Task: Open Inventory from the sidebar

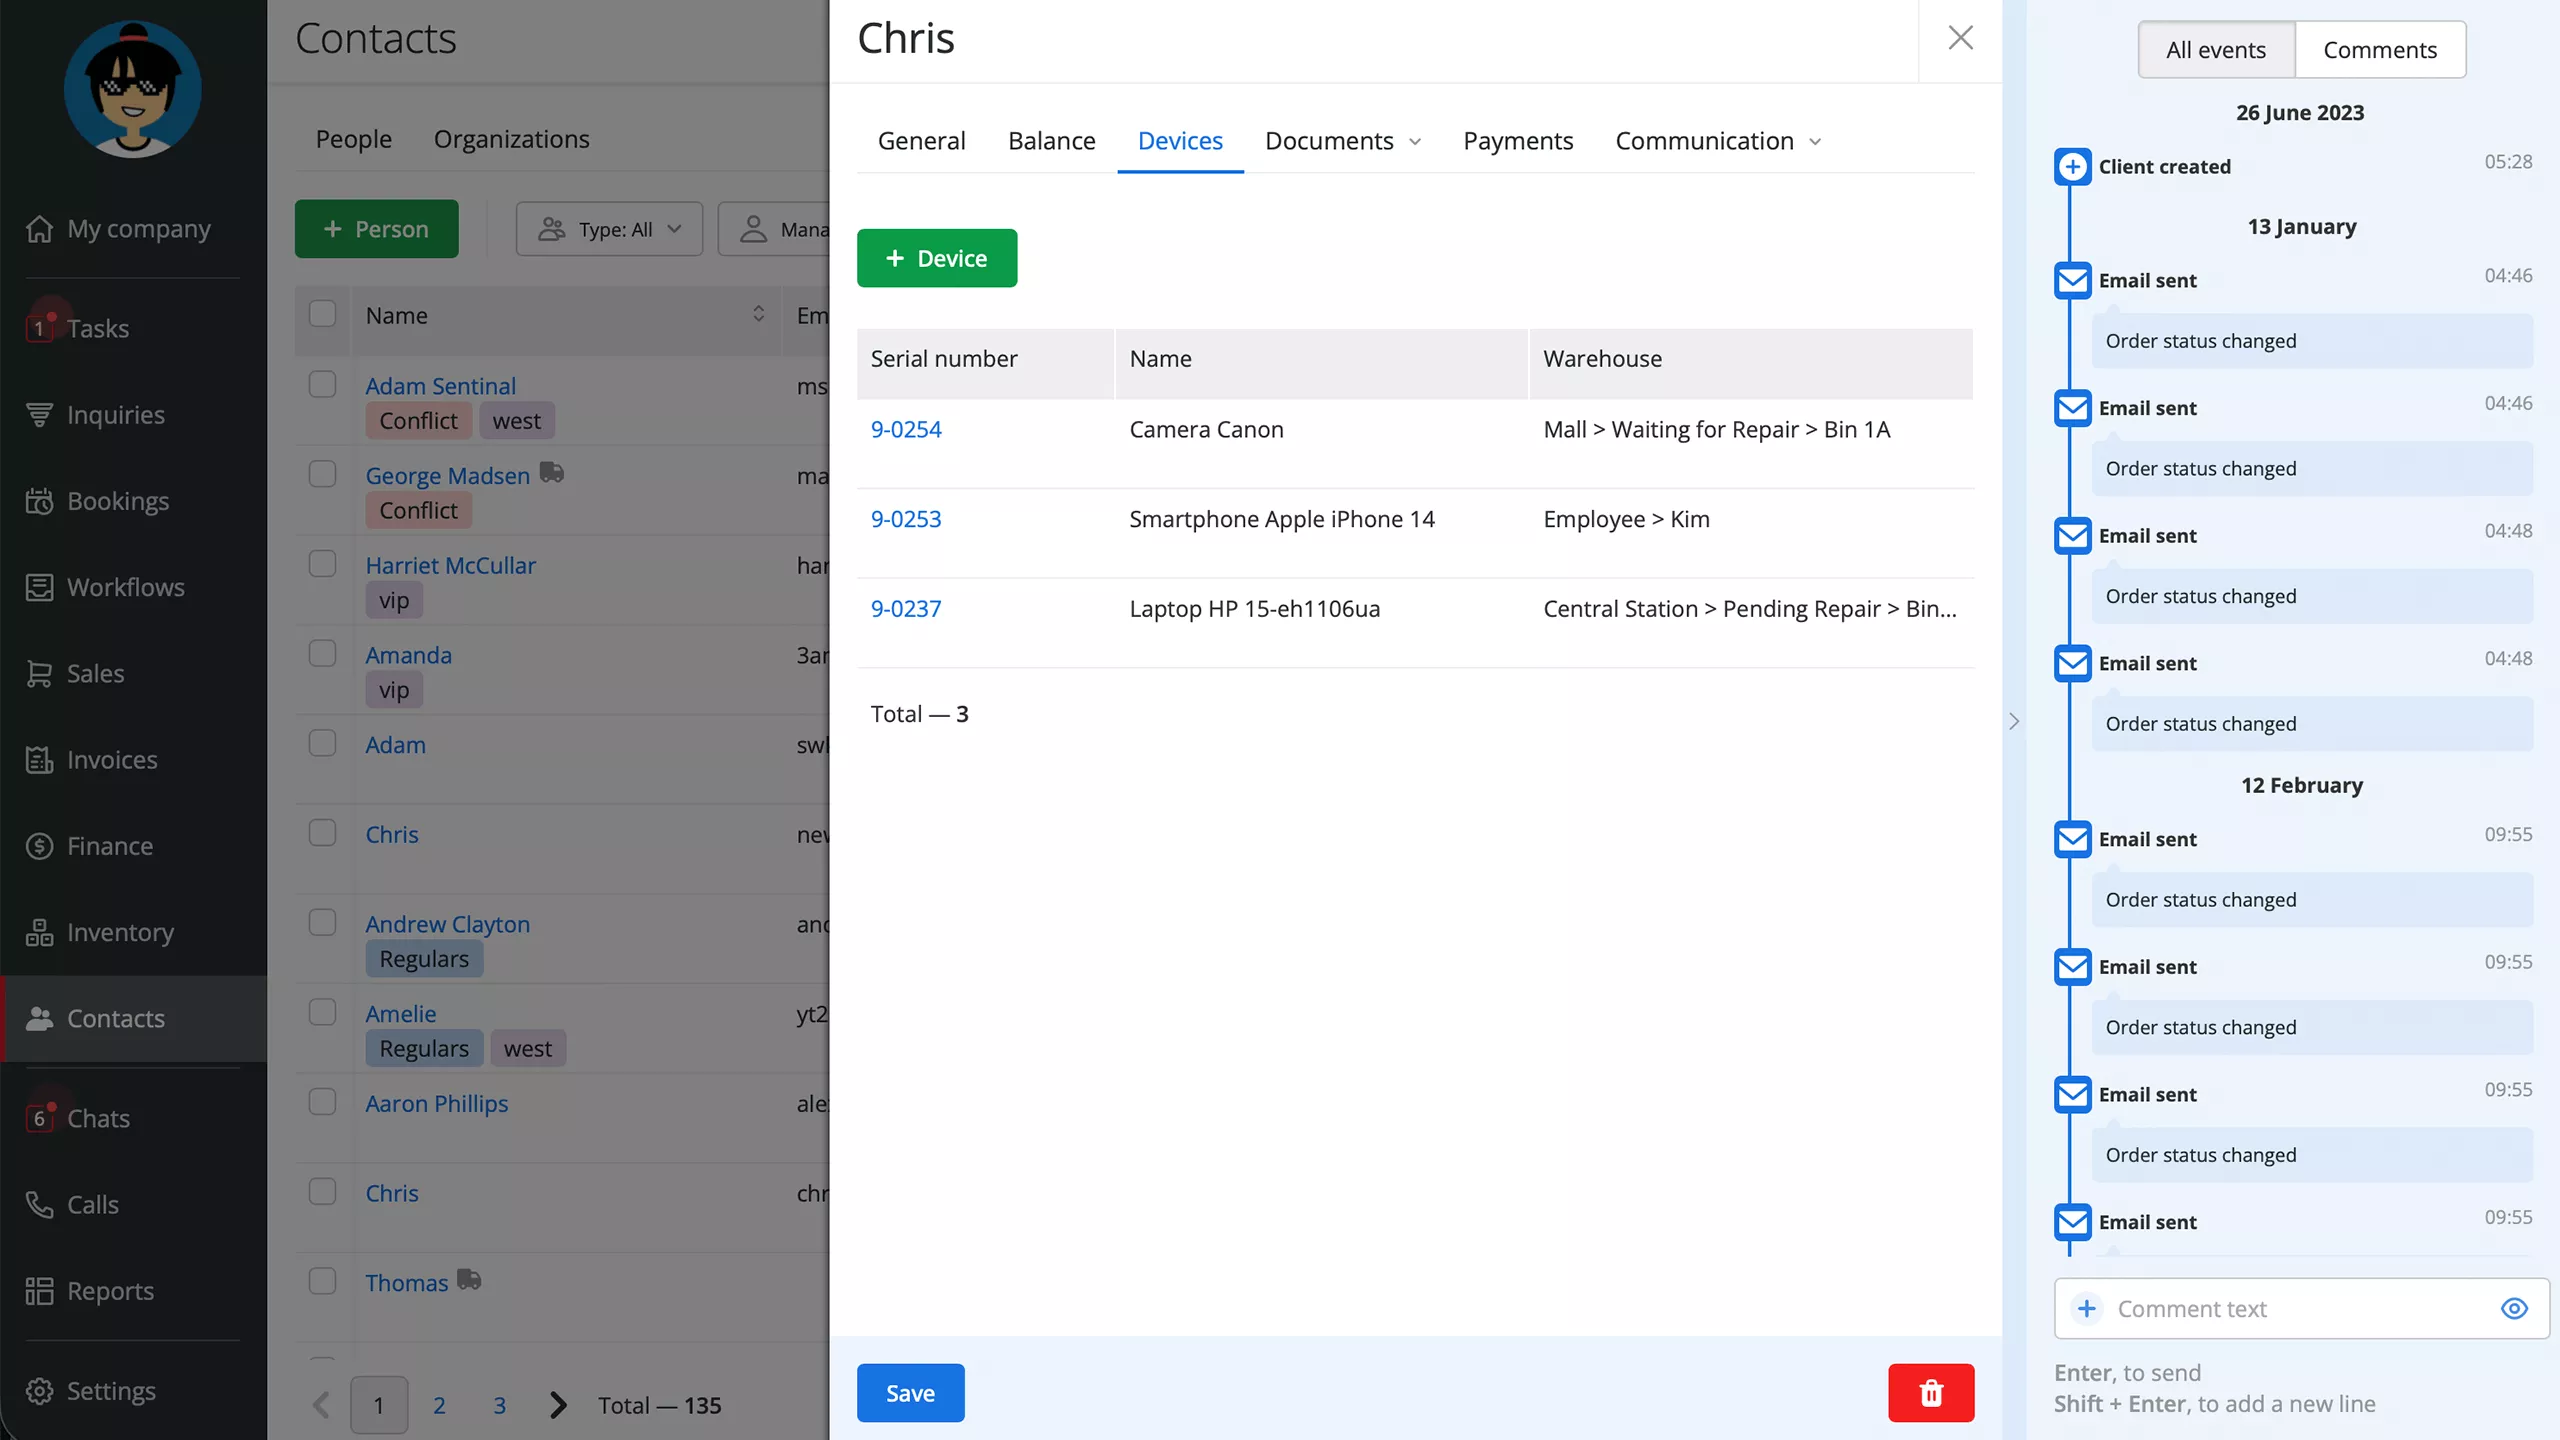Action: (x=119, y=932)
